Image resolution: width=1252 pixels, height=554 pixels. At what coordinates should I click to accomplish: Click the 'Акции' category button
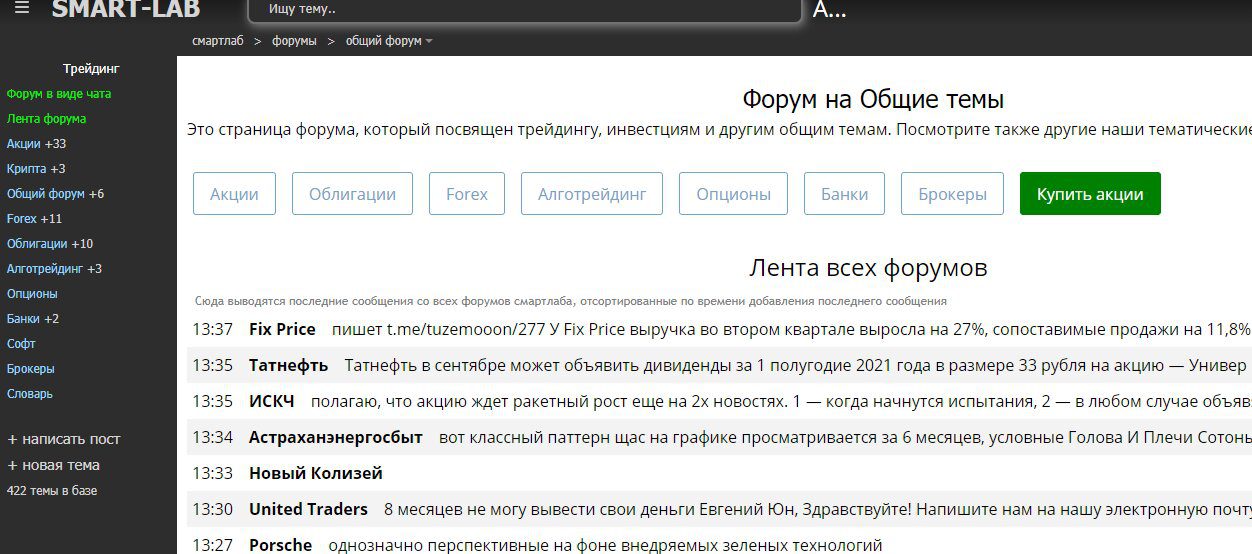pyautogui.click(x=234, y=194)
